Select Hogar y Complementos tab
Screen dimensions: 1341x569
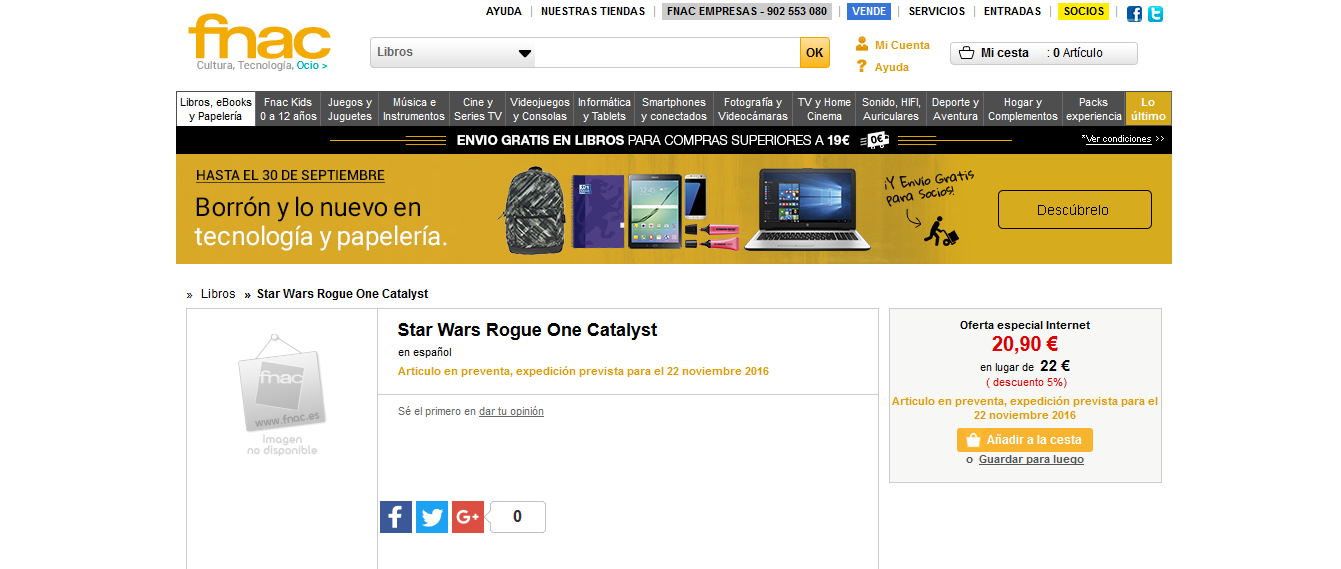[1023, 109]
